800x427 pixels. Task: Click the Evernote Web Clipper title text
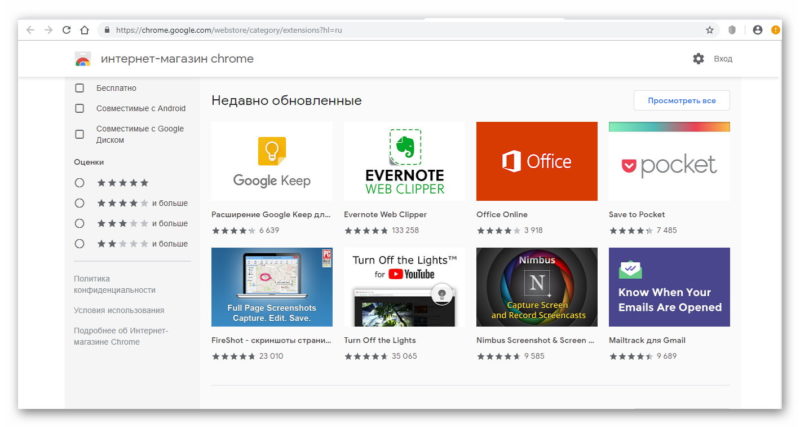pyautogui.click(x=385, y=214)
